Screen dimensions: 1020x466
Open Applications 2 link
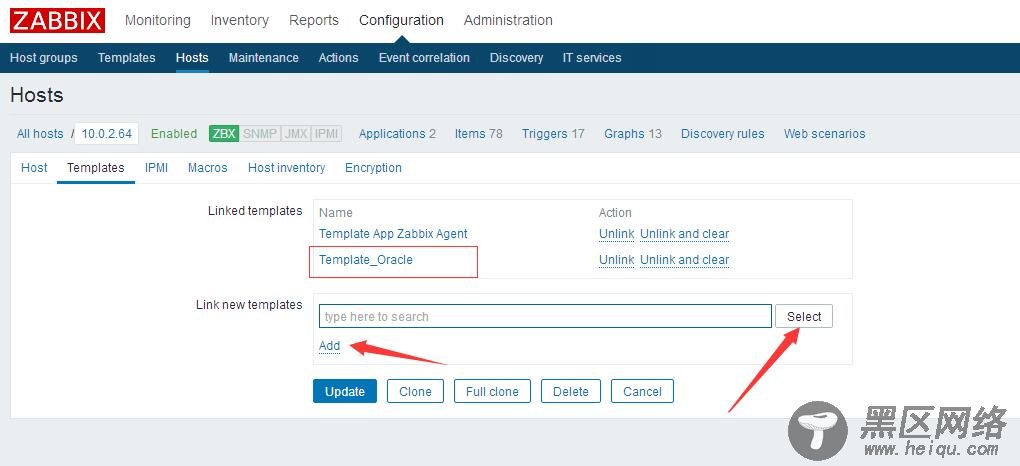(x=397, y=133)
